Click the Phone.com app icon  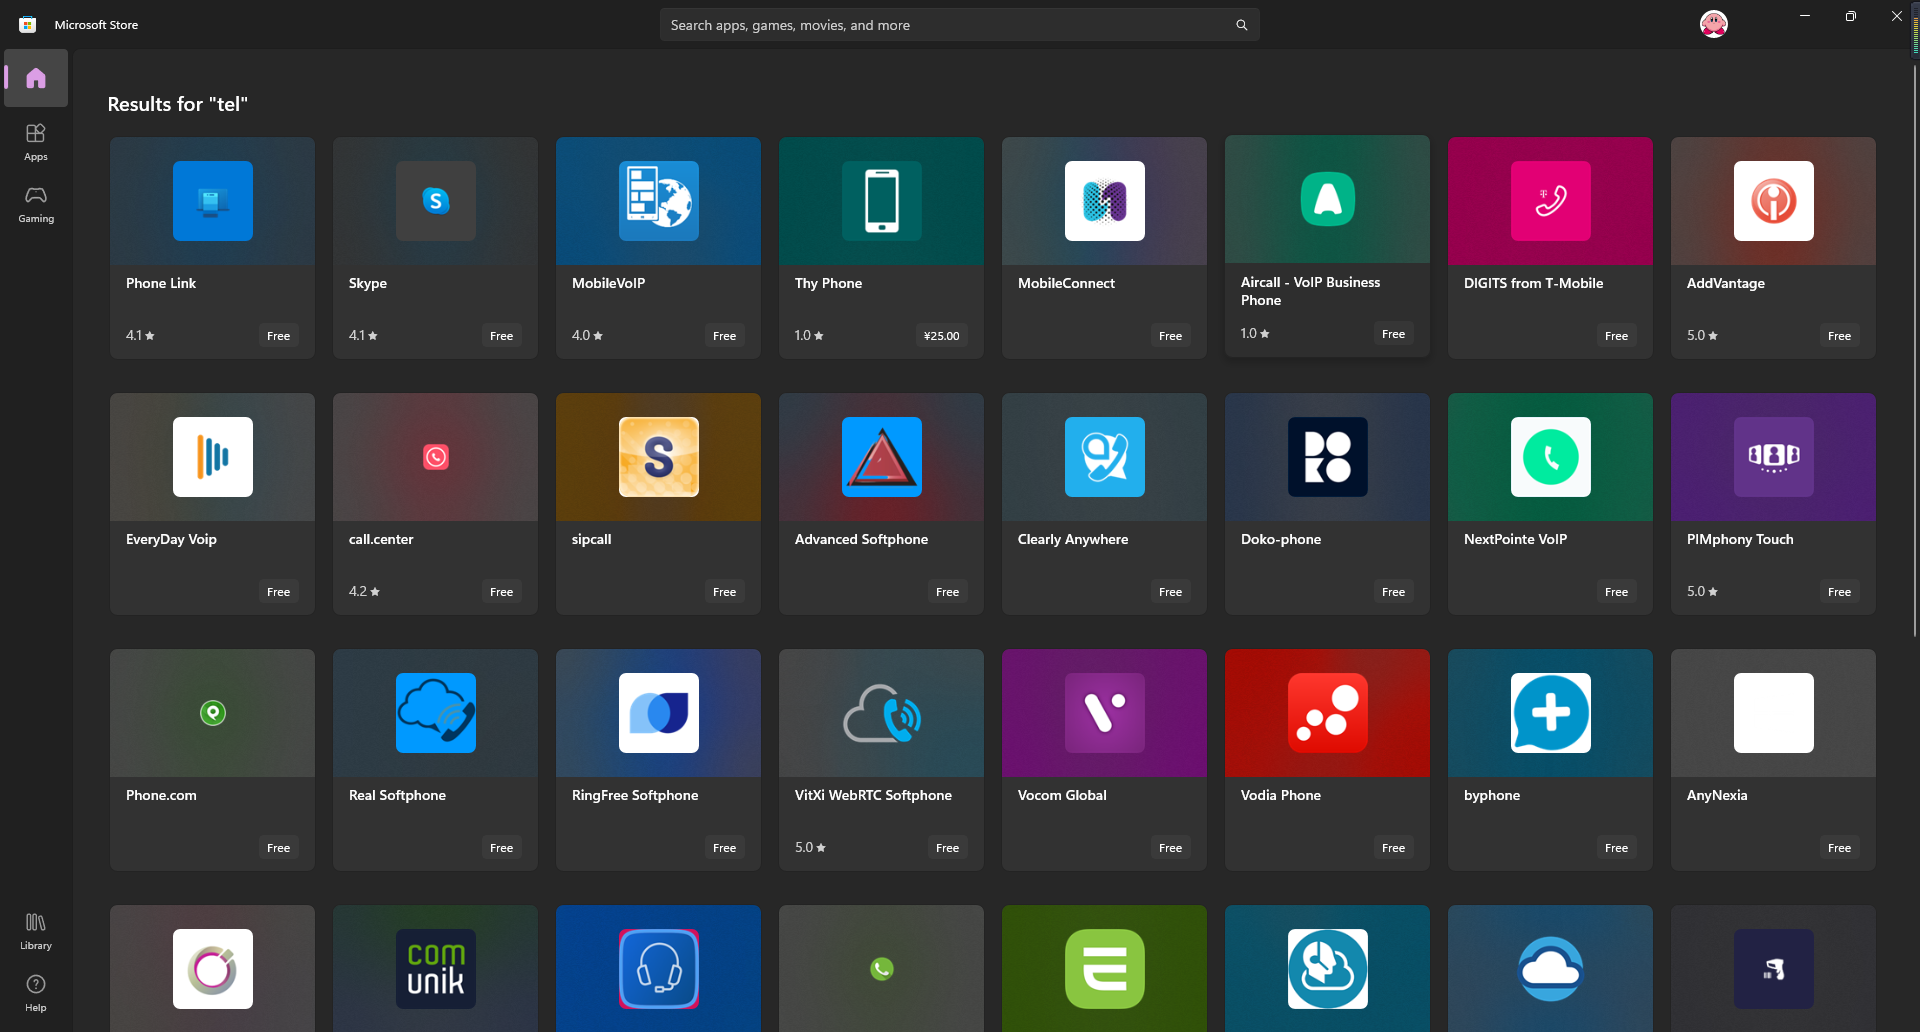tap(213, 713)
